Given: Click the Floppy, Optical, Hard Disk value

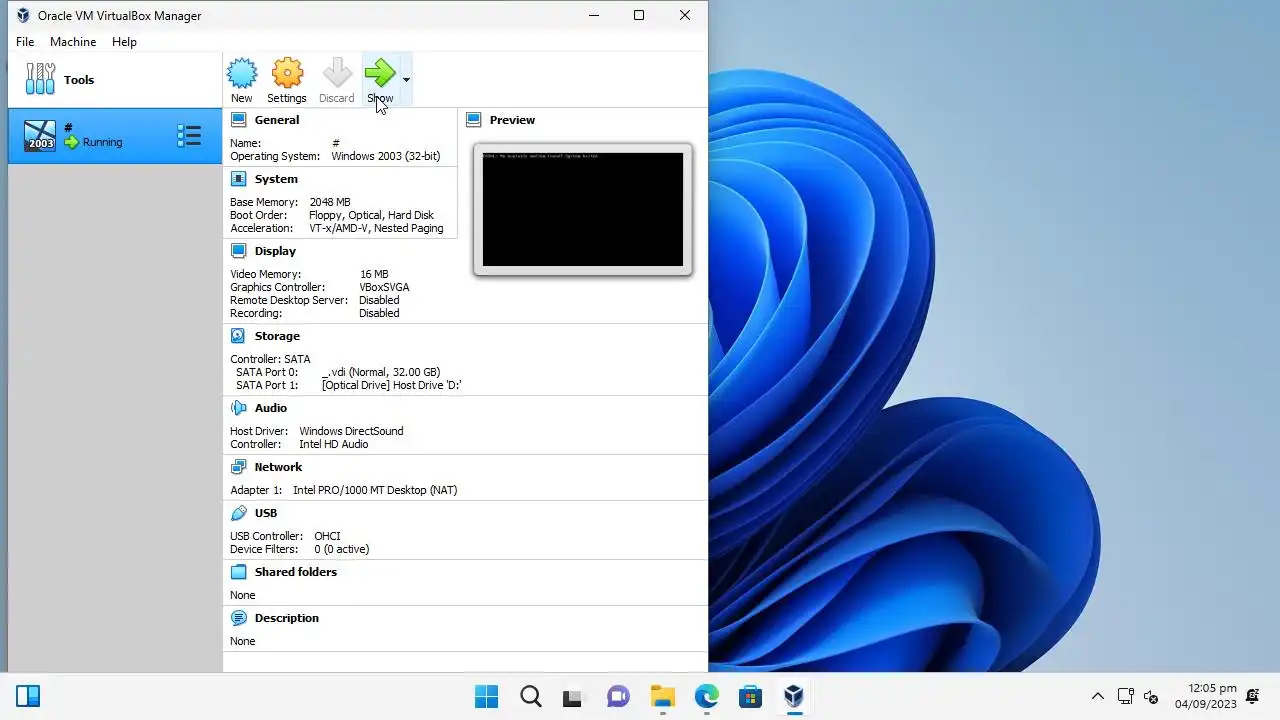Looking at the screenshot, I should [x=372, y=215].
